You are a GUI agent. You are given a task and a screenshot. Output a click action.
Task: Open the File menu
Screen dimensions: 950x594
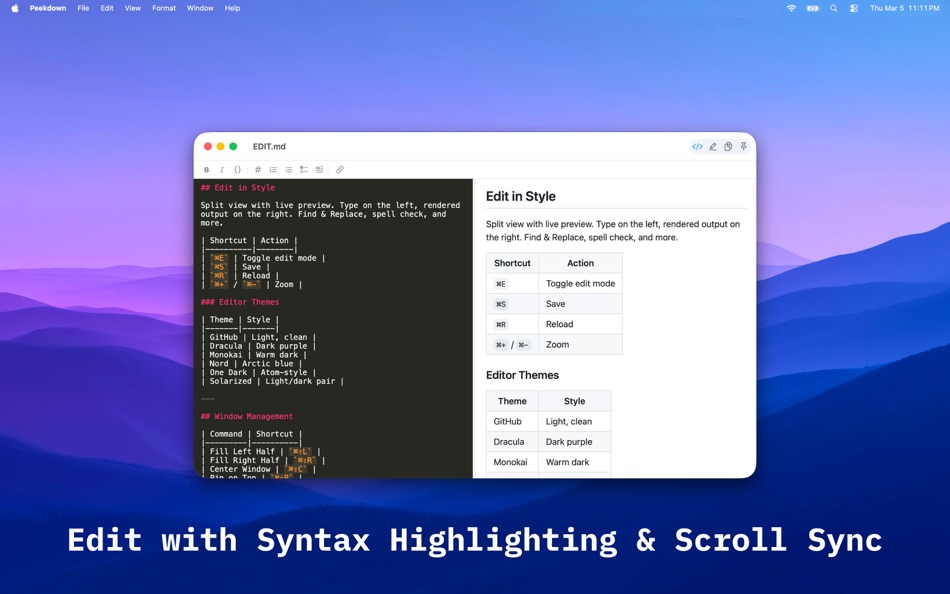click(x=83, y=8)
